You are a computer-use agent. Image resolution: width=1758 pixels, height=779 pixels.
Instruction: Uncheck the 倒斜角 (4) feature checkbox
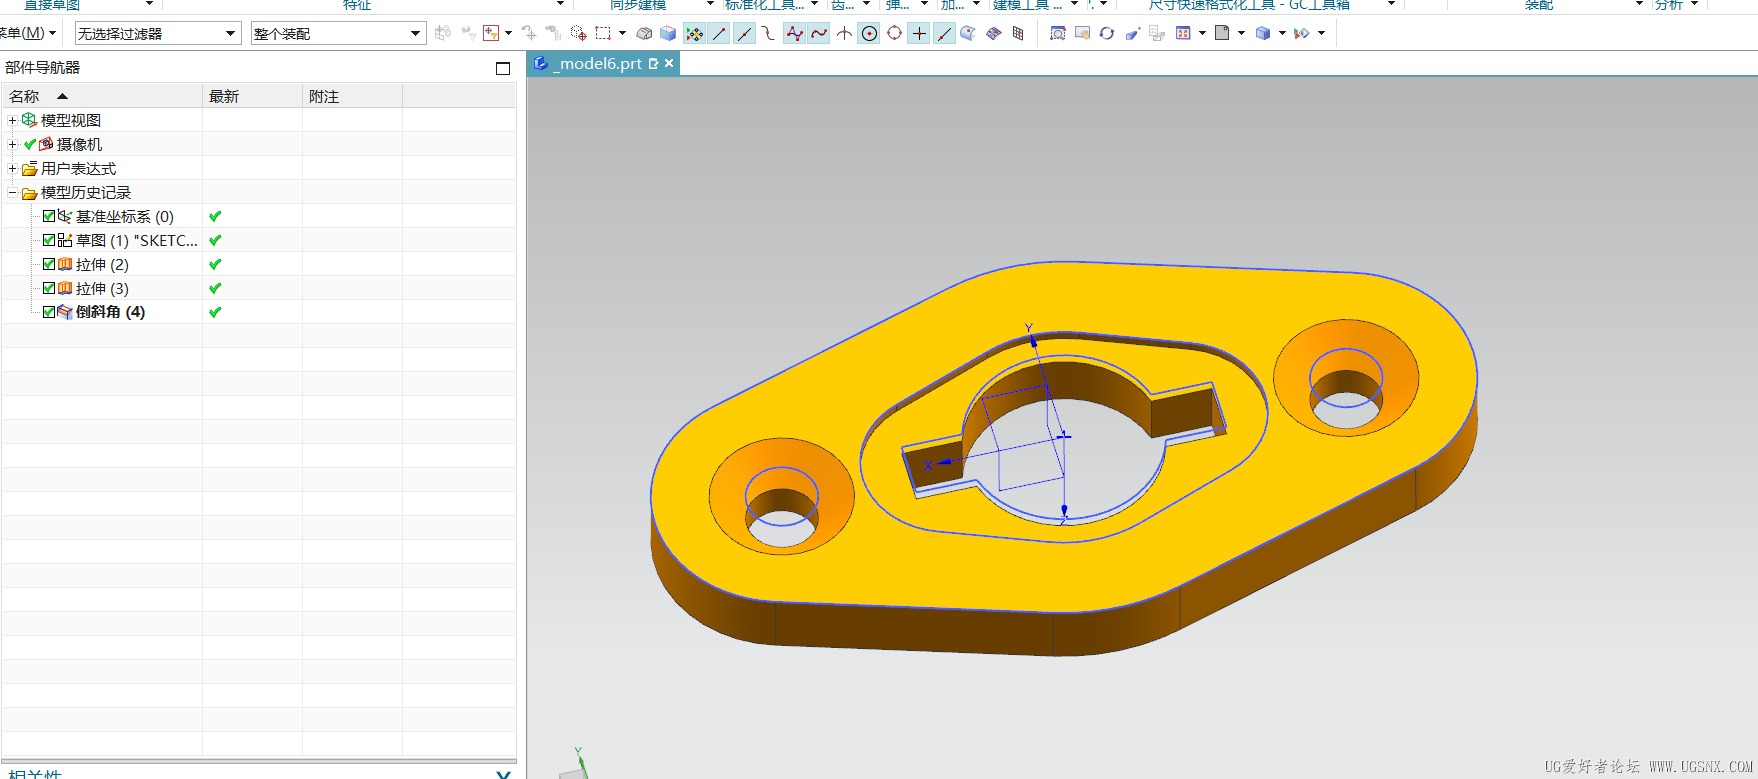click(x=49, y=312)
